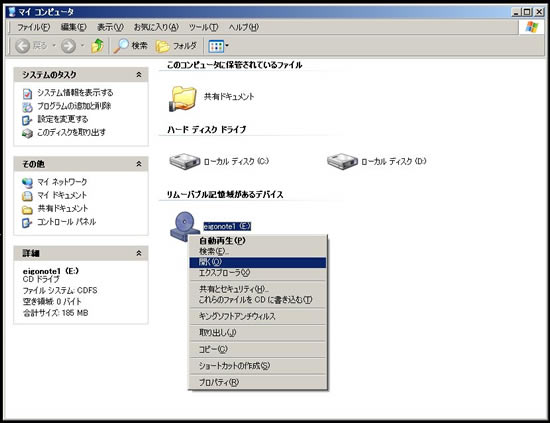Viewport: 550px width, 423px height.
Task: Click the add/remove programs icon
Action: (x=27, y=107)
